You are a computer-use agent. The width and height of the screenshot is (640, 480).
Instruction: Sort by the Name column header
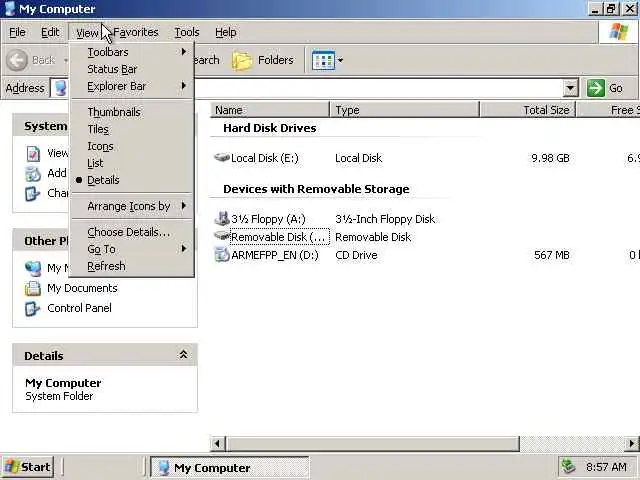(270, 110)
